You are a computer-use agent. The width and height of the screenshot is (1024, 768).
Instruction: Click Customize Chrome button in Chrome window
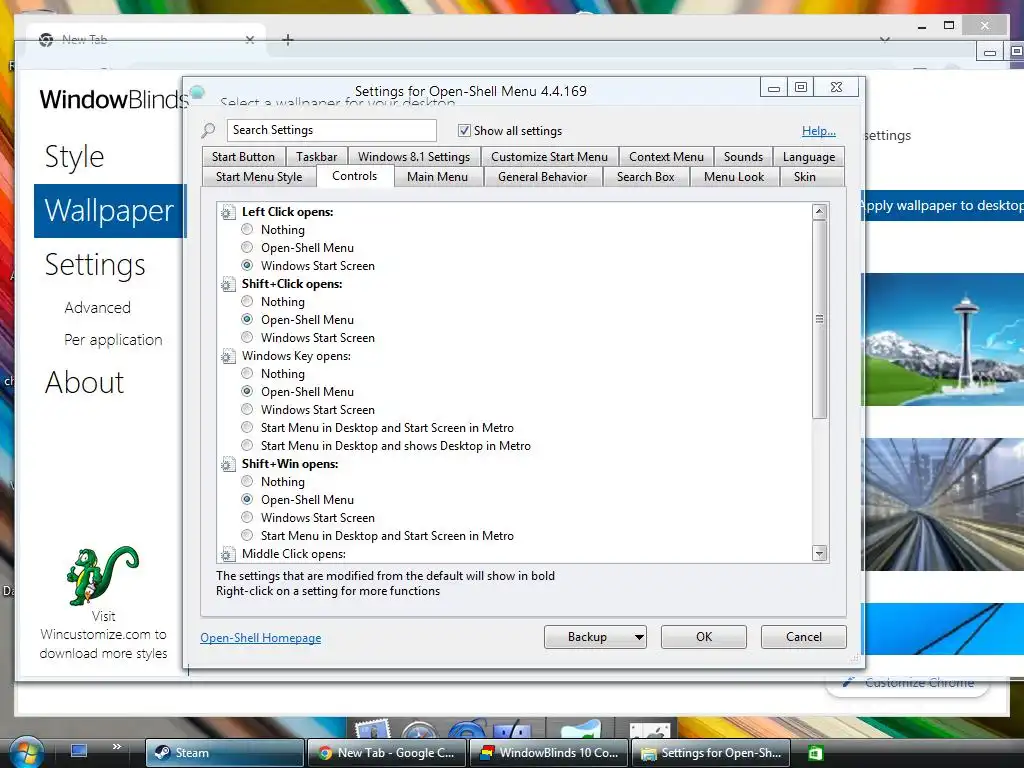tap(909, 683)
